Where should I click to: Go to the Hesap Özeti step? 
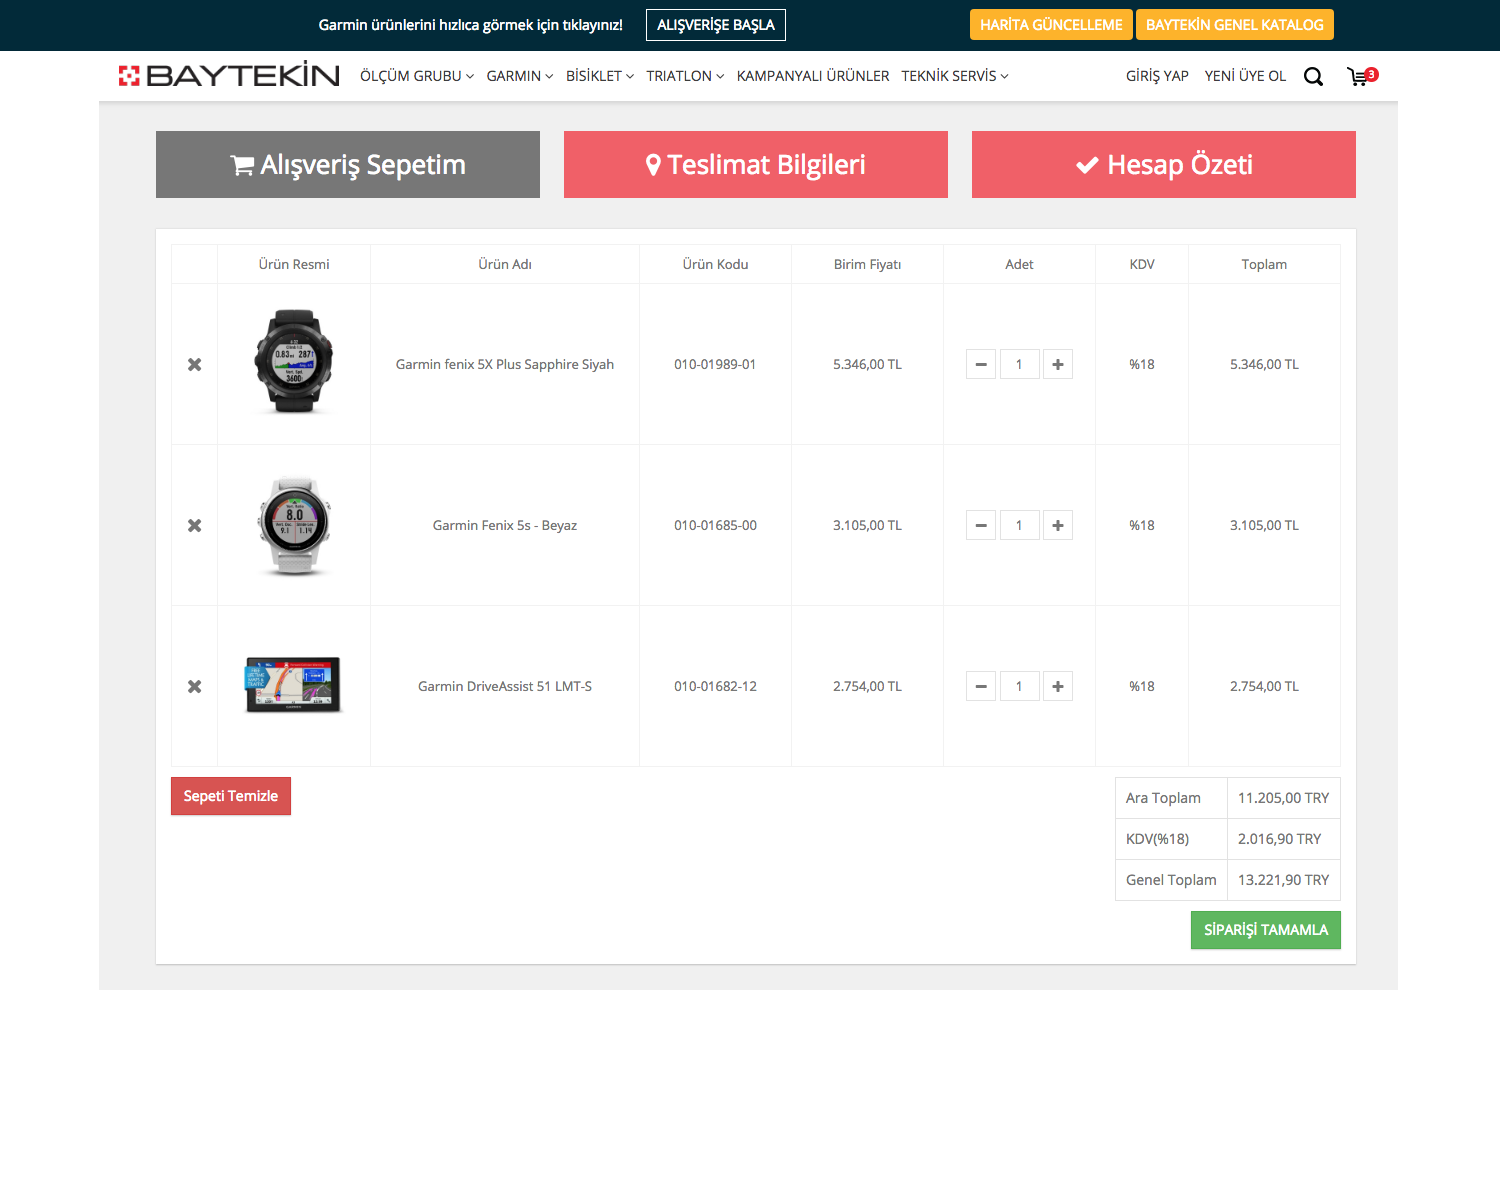point(1164,164)
